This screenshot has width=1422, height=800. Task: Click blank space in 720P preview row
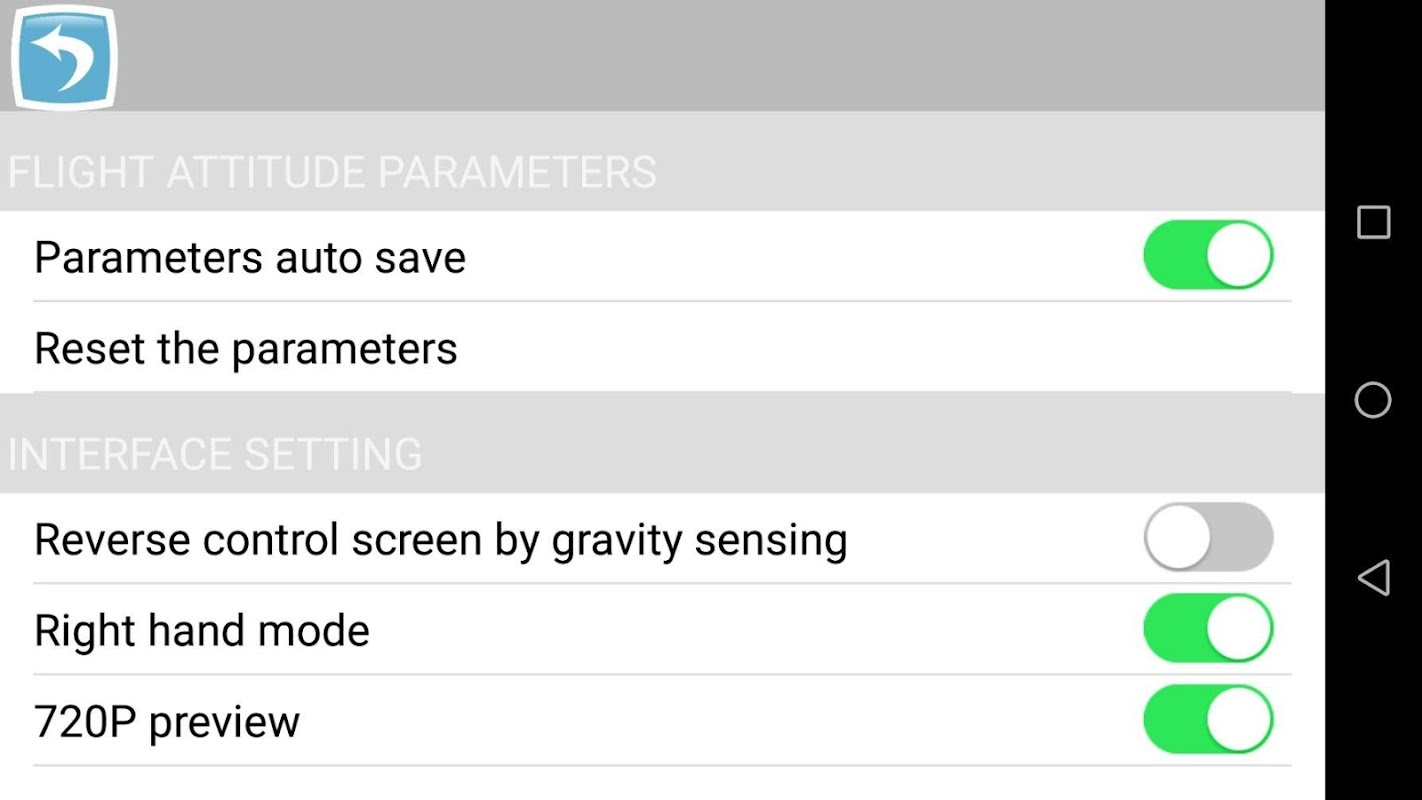point(700,721)
